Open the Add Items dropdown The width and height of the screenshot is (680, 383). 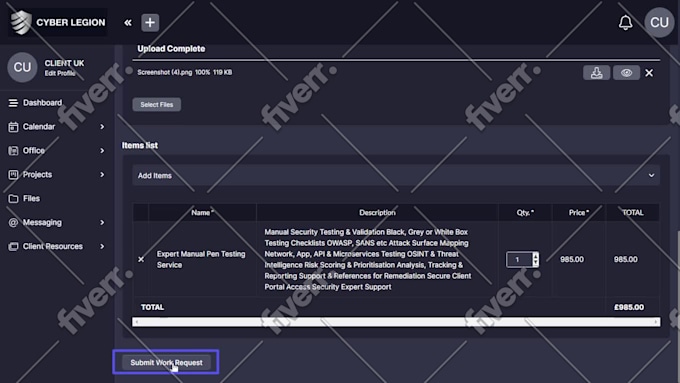click(396, 175)
